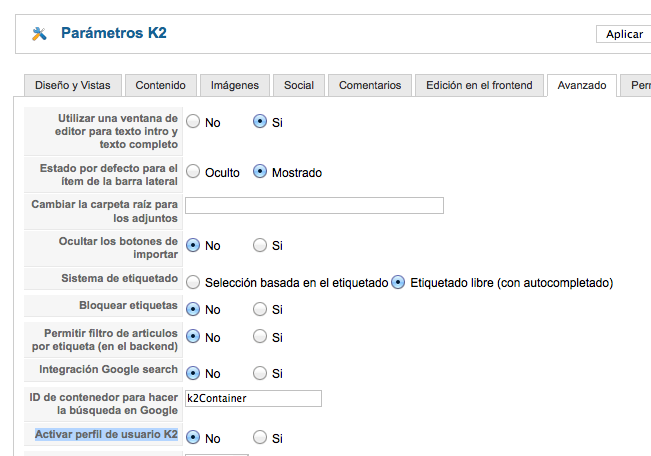Open the Diseño y Vistas tab
Viewport: 651px width, 456px height.
point(73,85)
